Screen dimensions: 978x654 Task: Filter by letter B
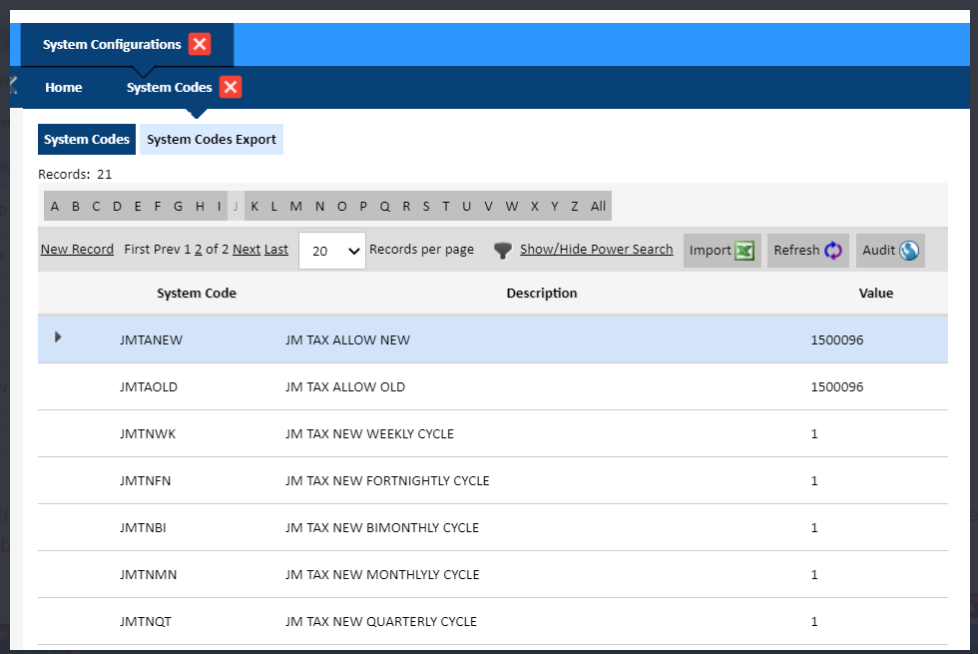point(75,206)
